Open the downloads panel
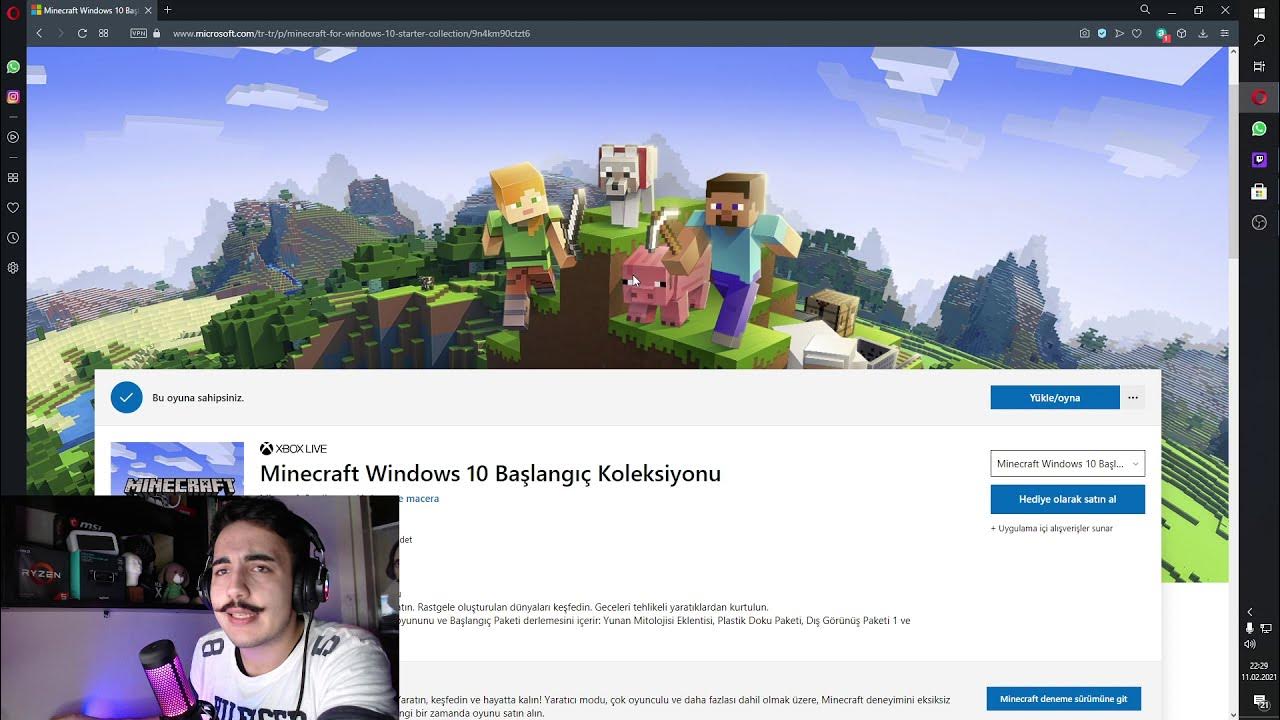 [1203, 33]
